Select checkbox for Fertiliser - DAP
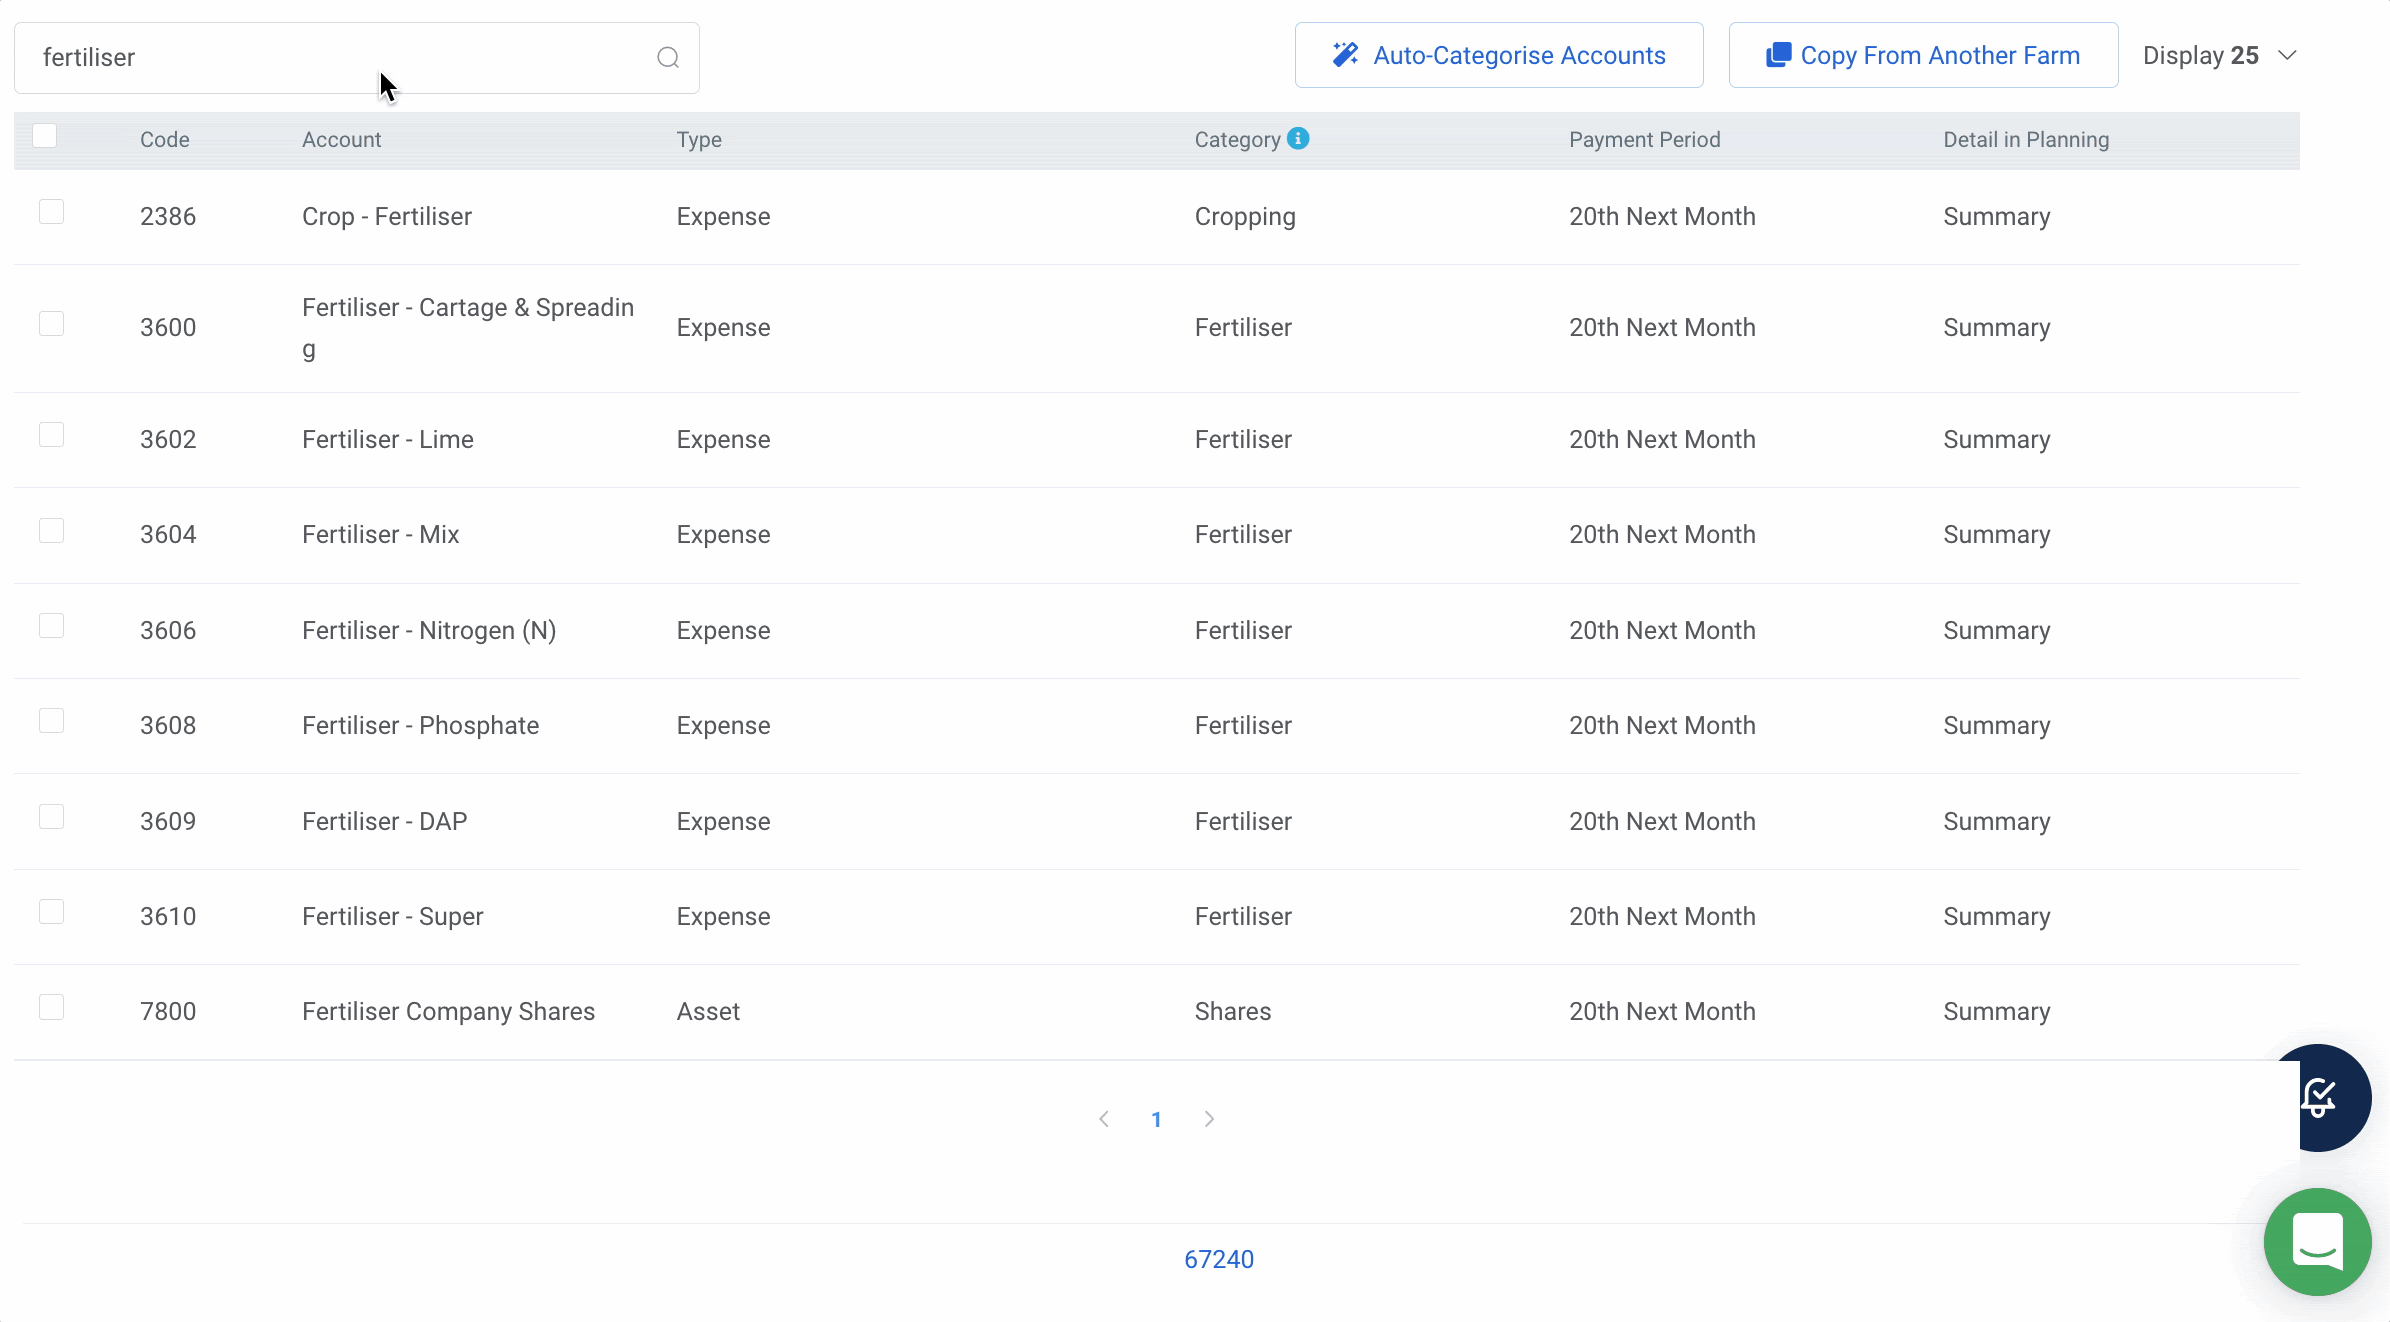This screenshot has height=1322, width=2390. pyautogui.click(x=51, y=817)
